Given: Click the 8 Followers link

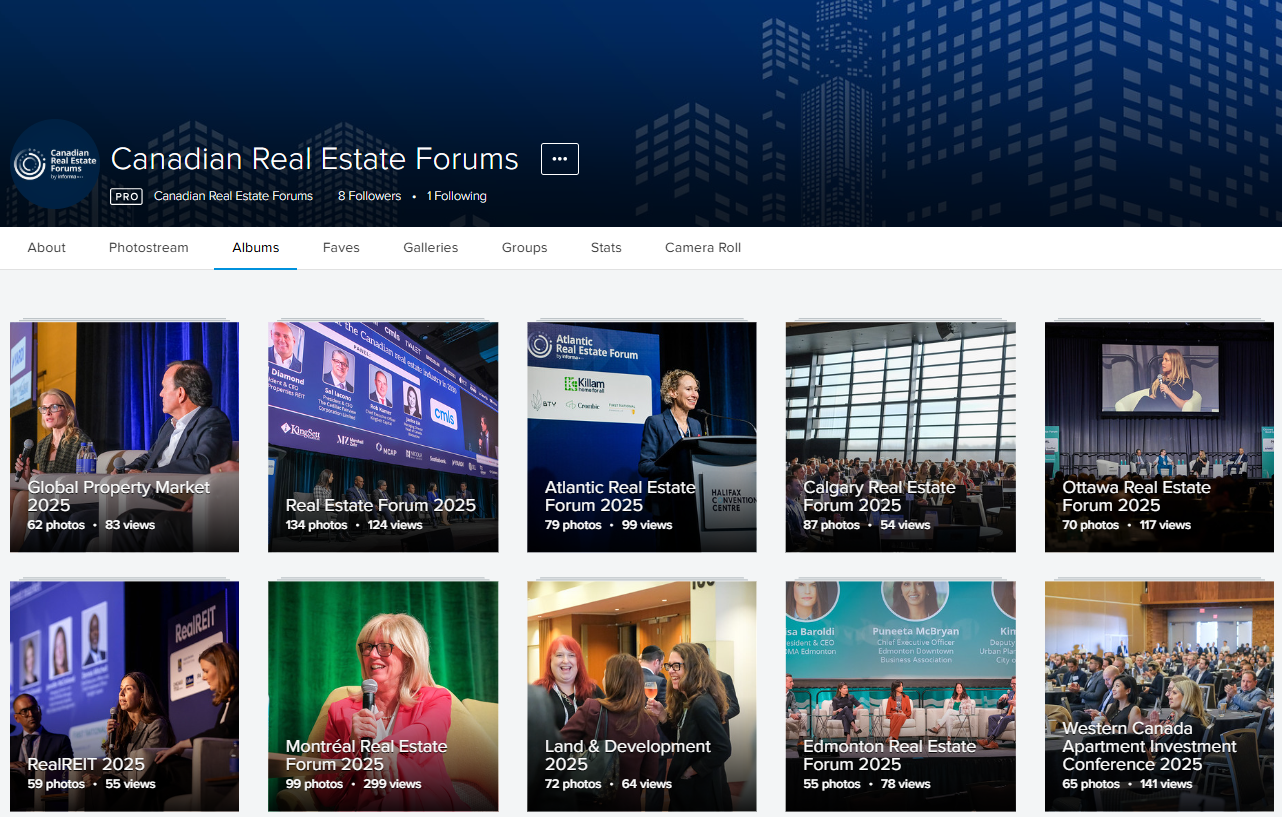Looking at the screenshot, I should (x=369, y=196).
